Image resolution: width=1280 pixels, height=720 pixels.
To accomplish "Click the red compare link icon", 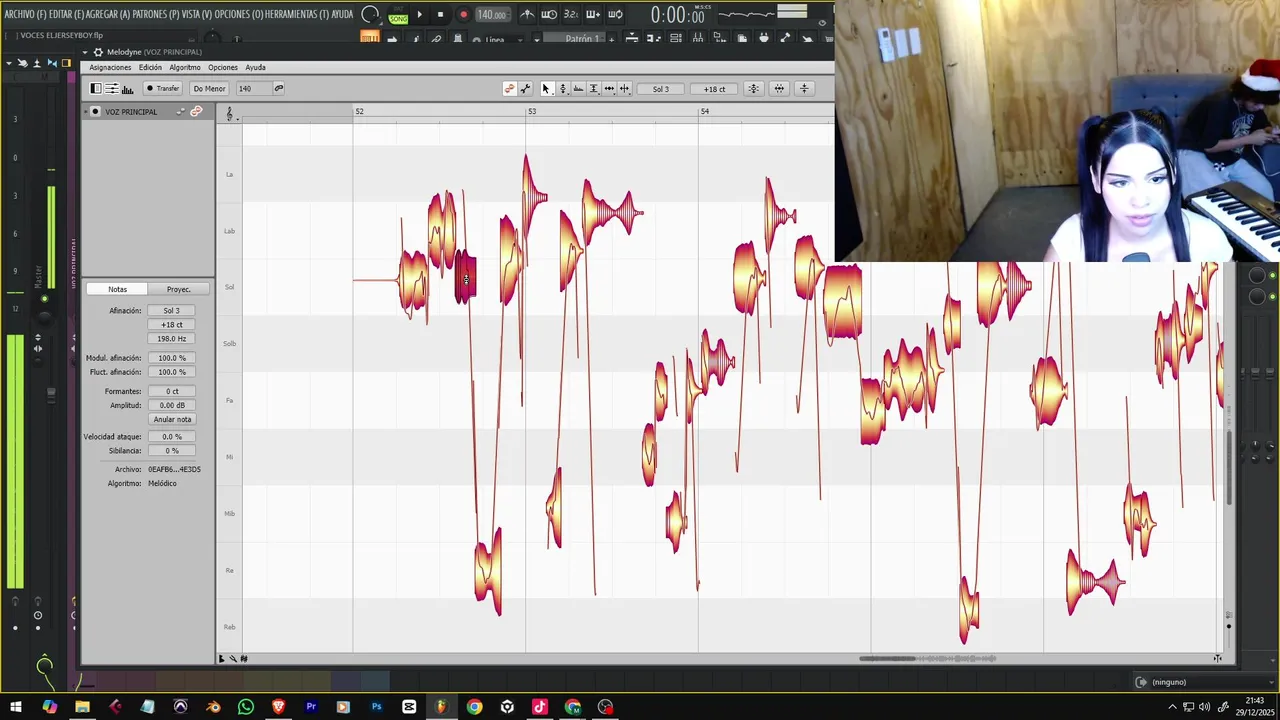I will (510, 89).
